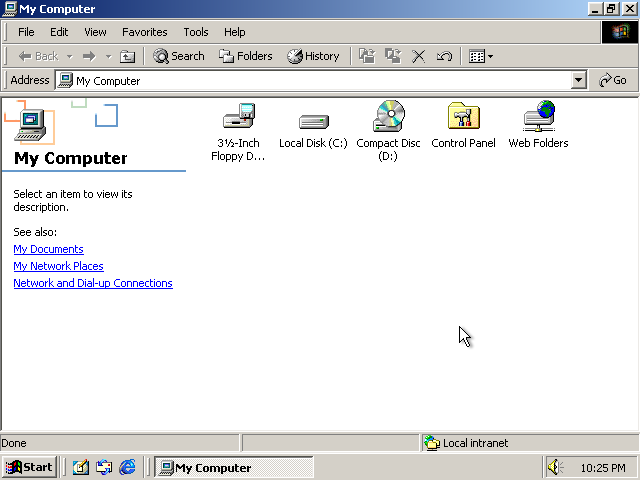Expand the Forward history dropdown arrow
Image resolution: width=640 pixels, height=480 pixels.
pos(109,56)
